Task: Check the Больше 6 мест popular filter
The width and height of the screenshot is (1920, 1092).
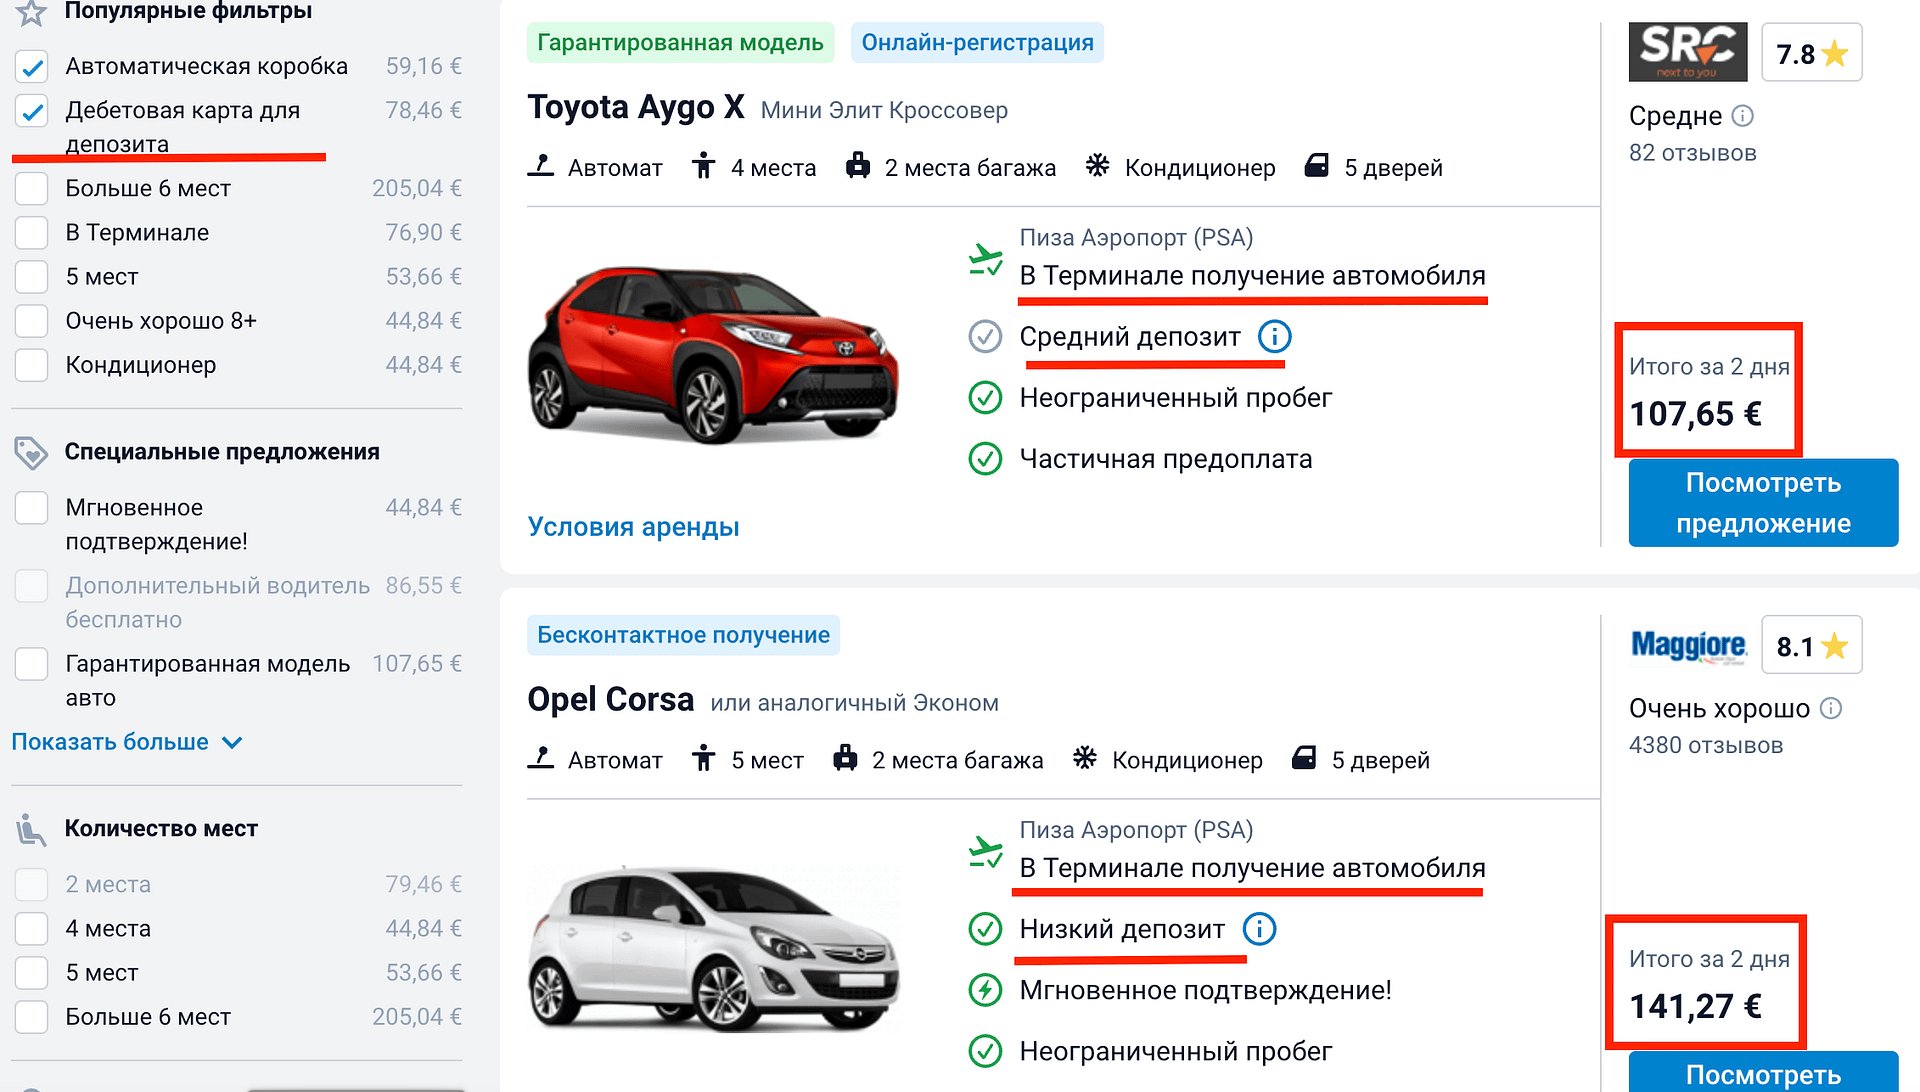Action: 32,189
